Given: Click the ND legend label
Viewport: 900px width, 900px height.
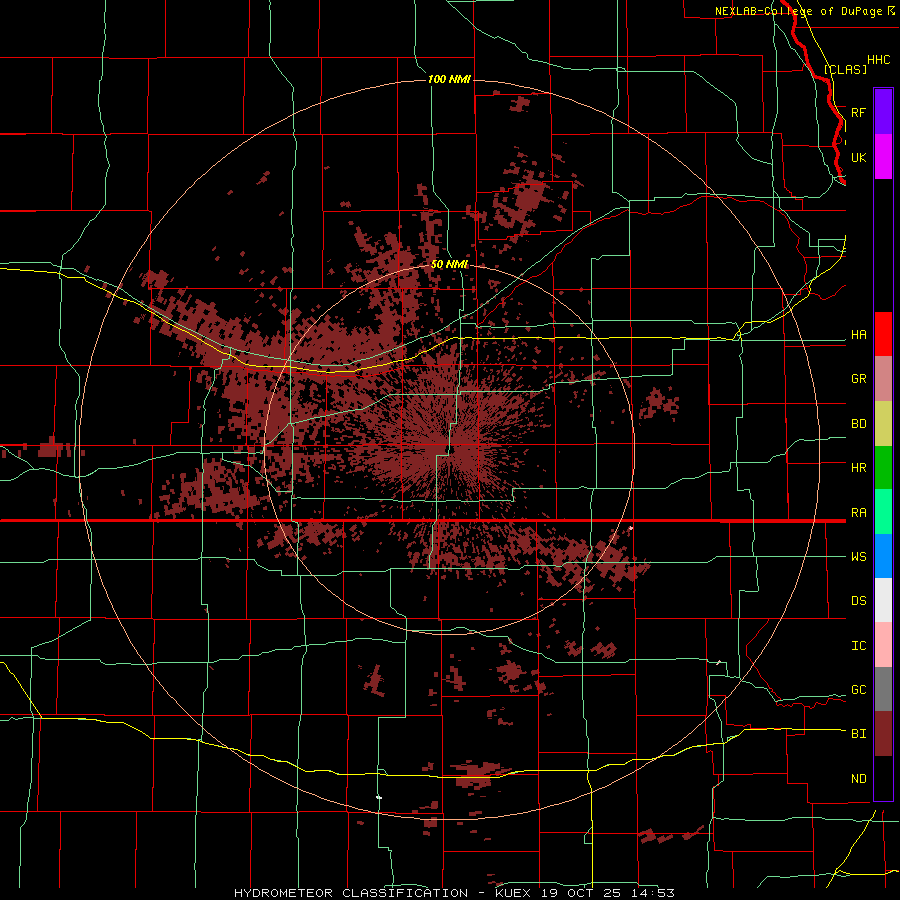Looking at the screenshot, I should 858,779.
